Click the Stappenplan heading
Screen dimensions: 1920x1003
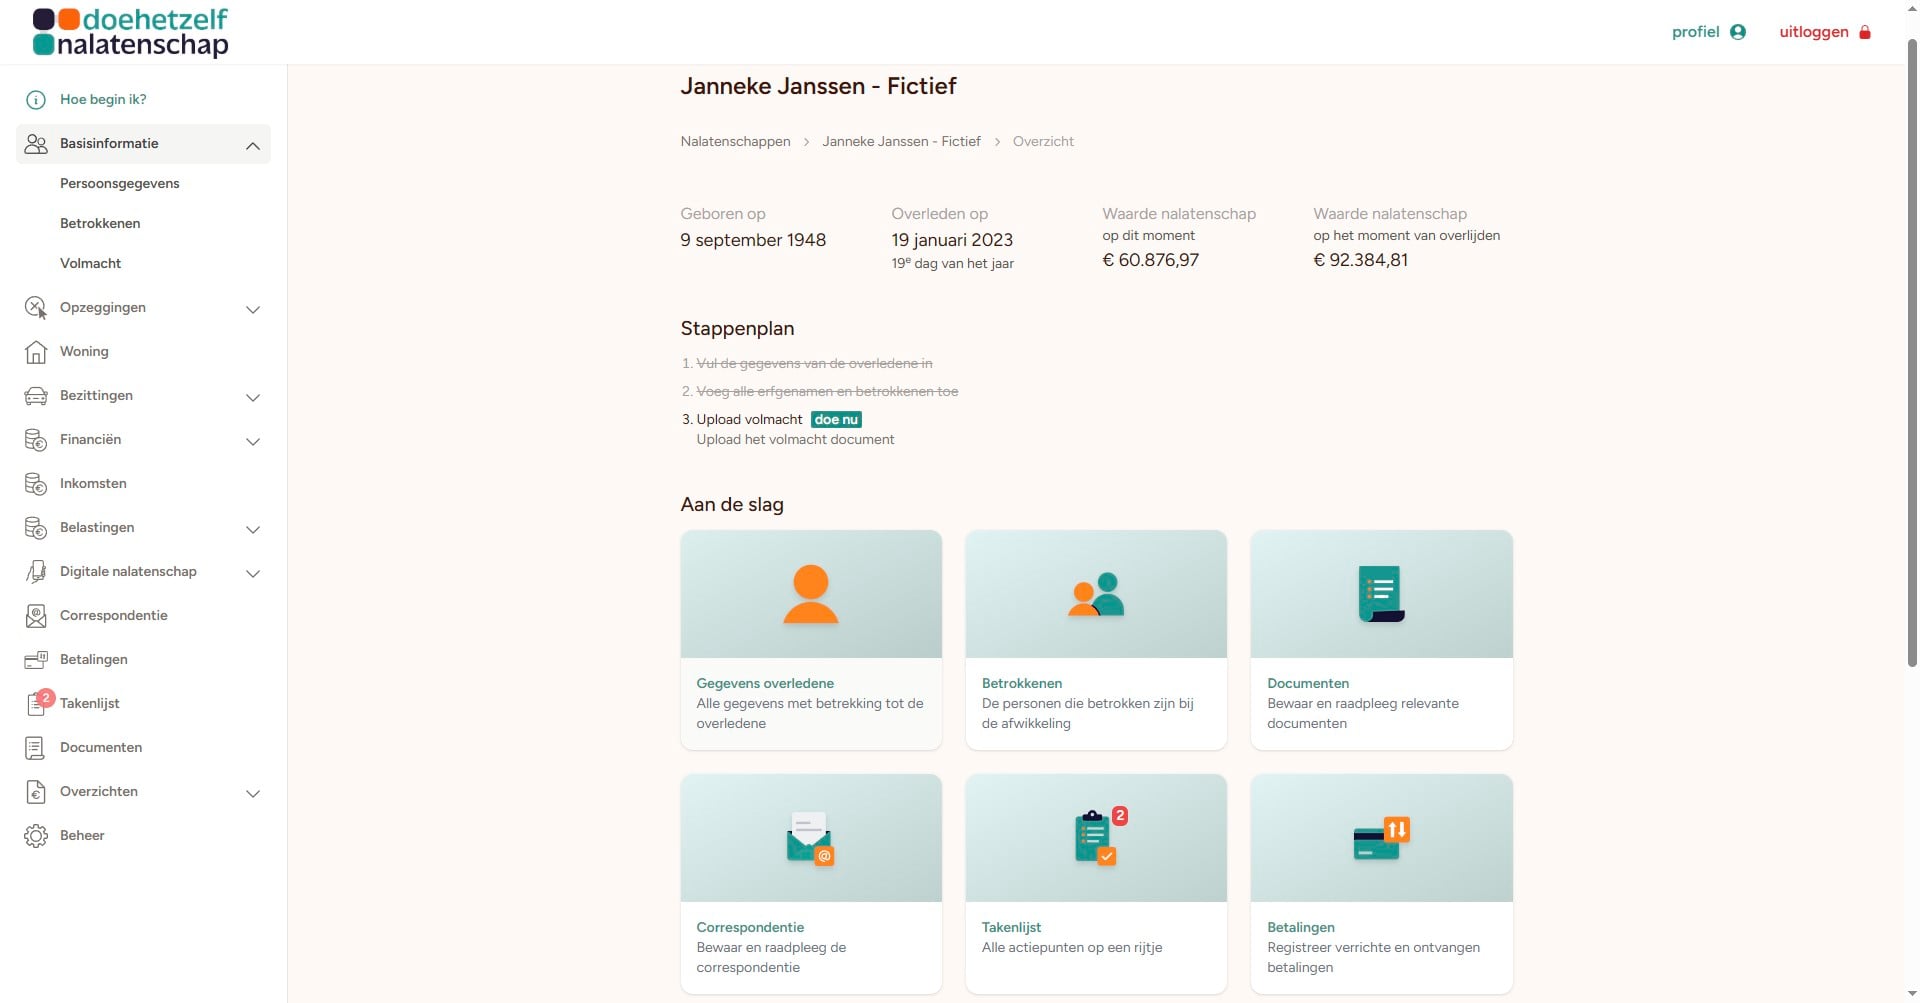coord(737,329)
